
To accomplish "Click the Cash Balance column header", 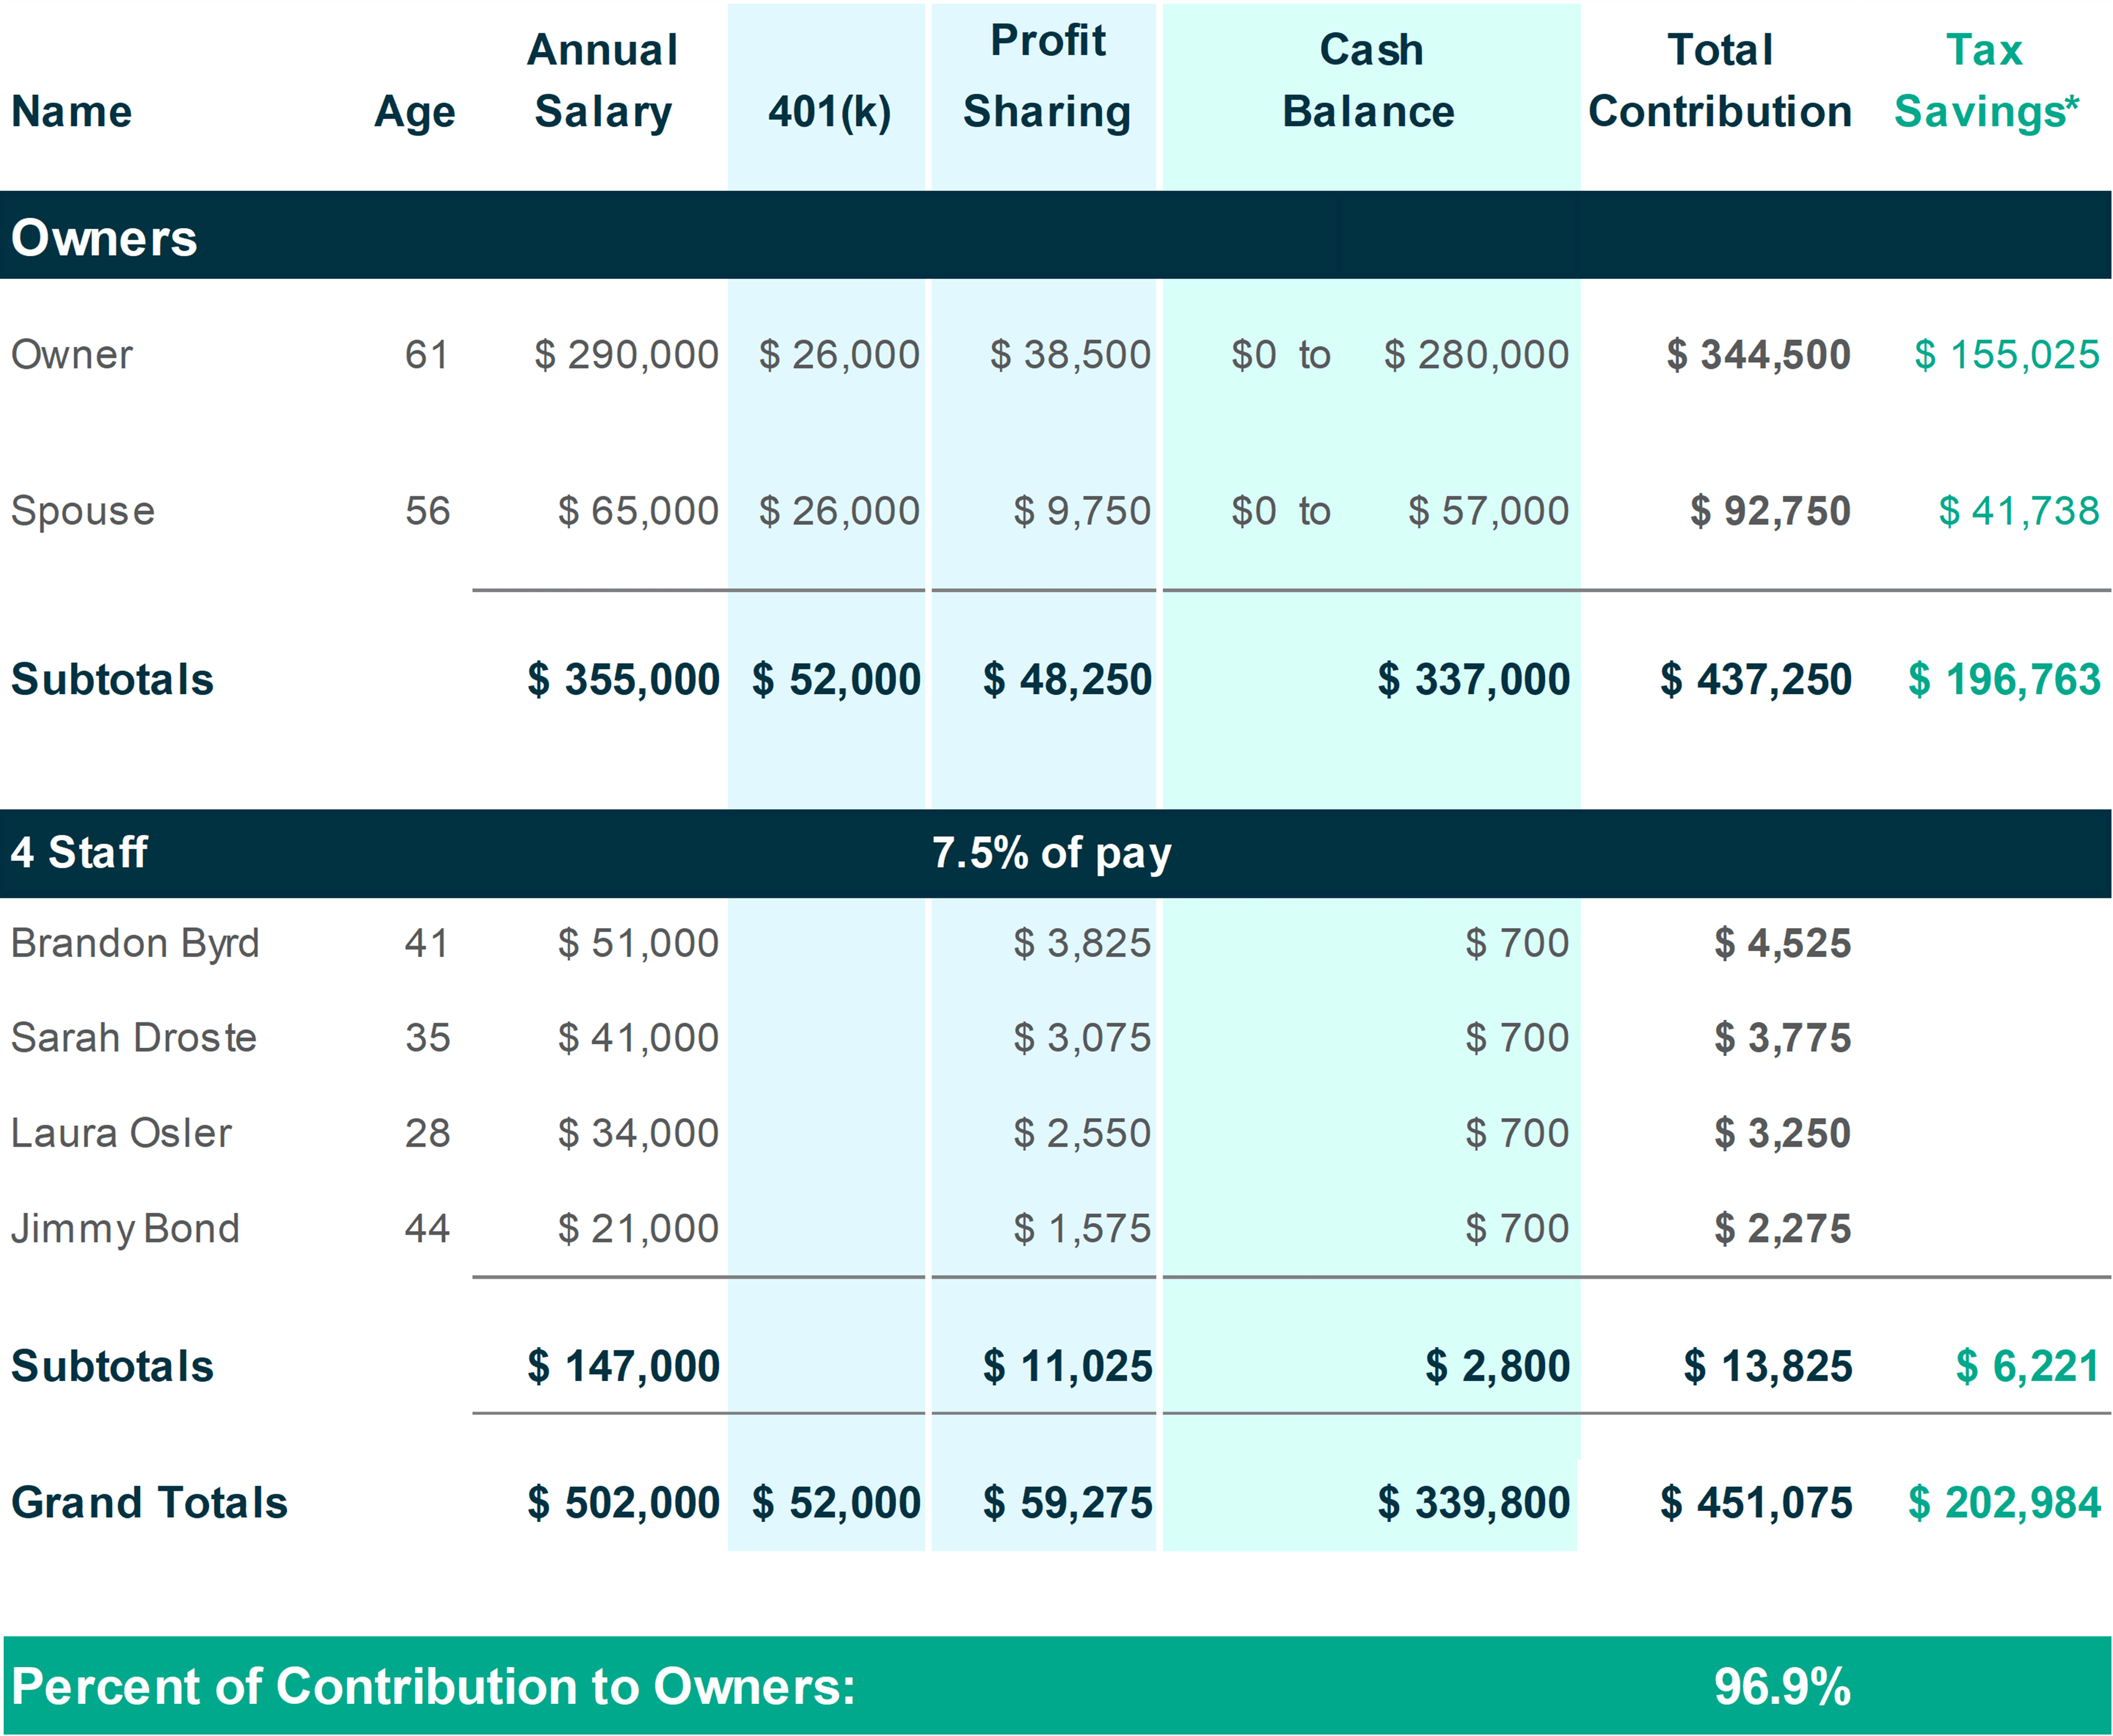I will [x=1369, y=81].
